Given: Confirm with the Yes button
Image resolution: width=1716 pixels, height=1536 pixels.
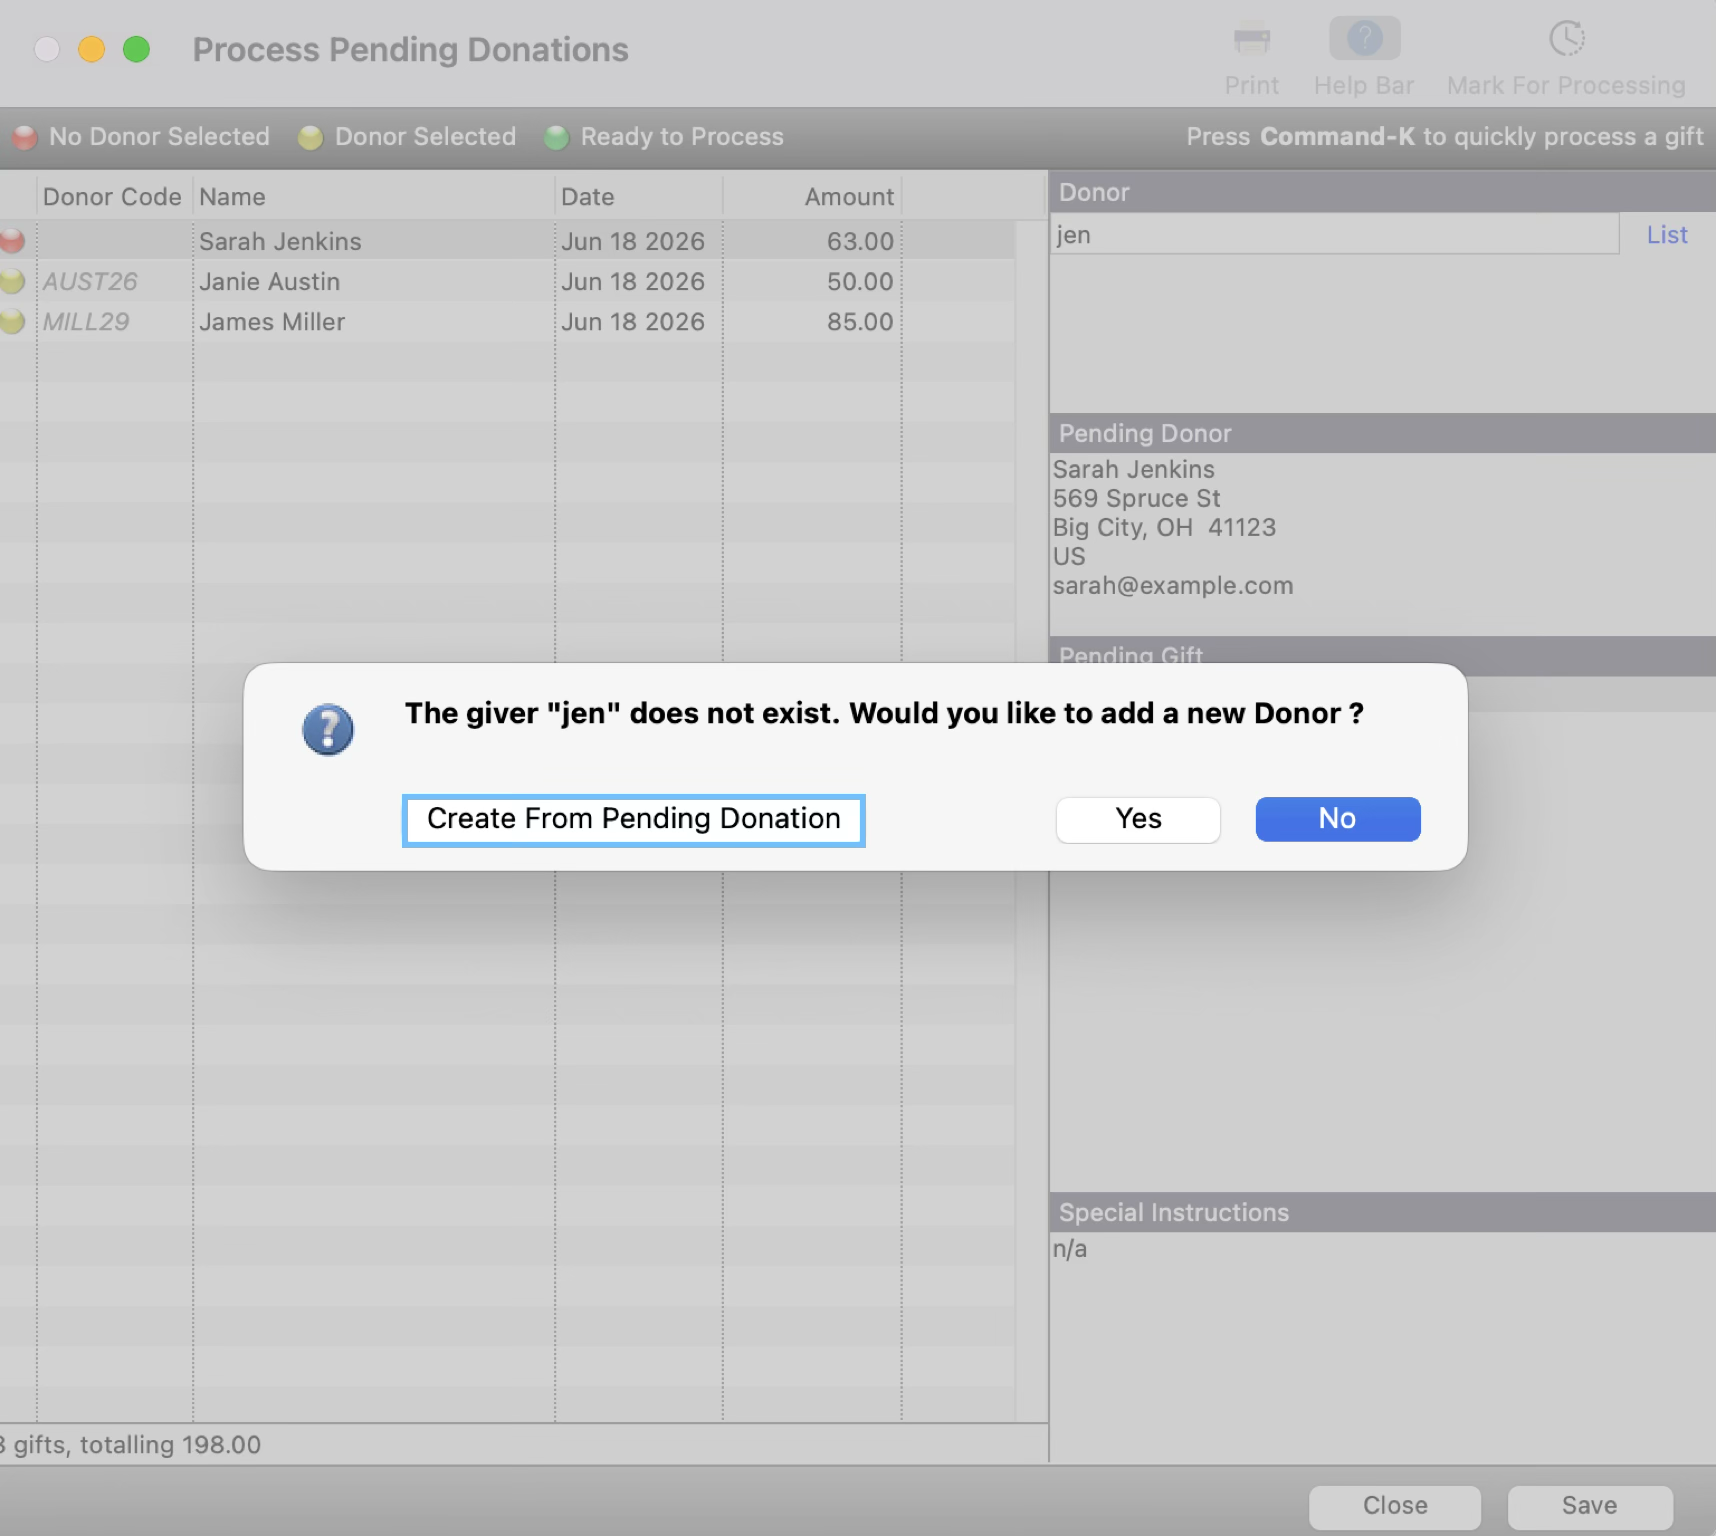Looking at the screenshot, I should [1138, 819].
